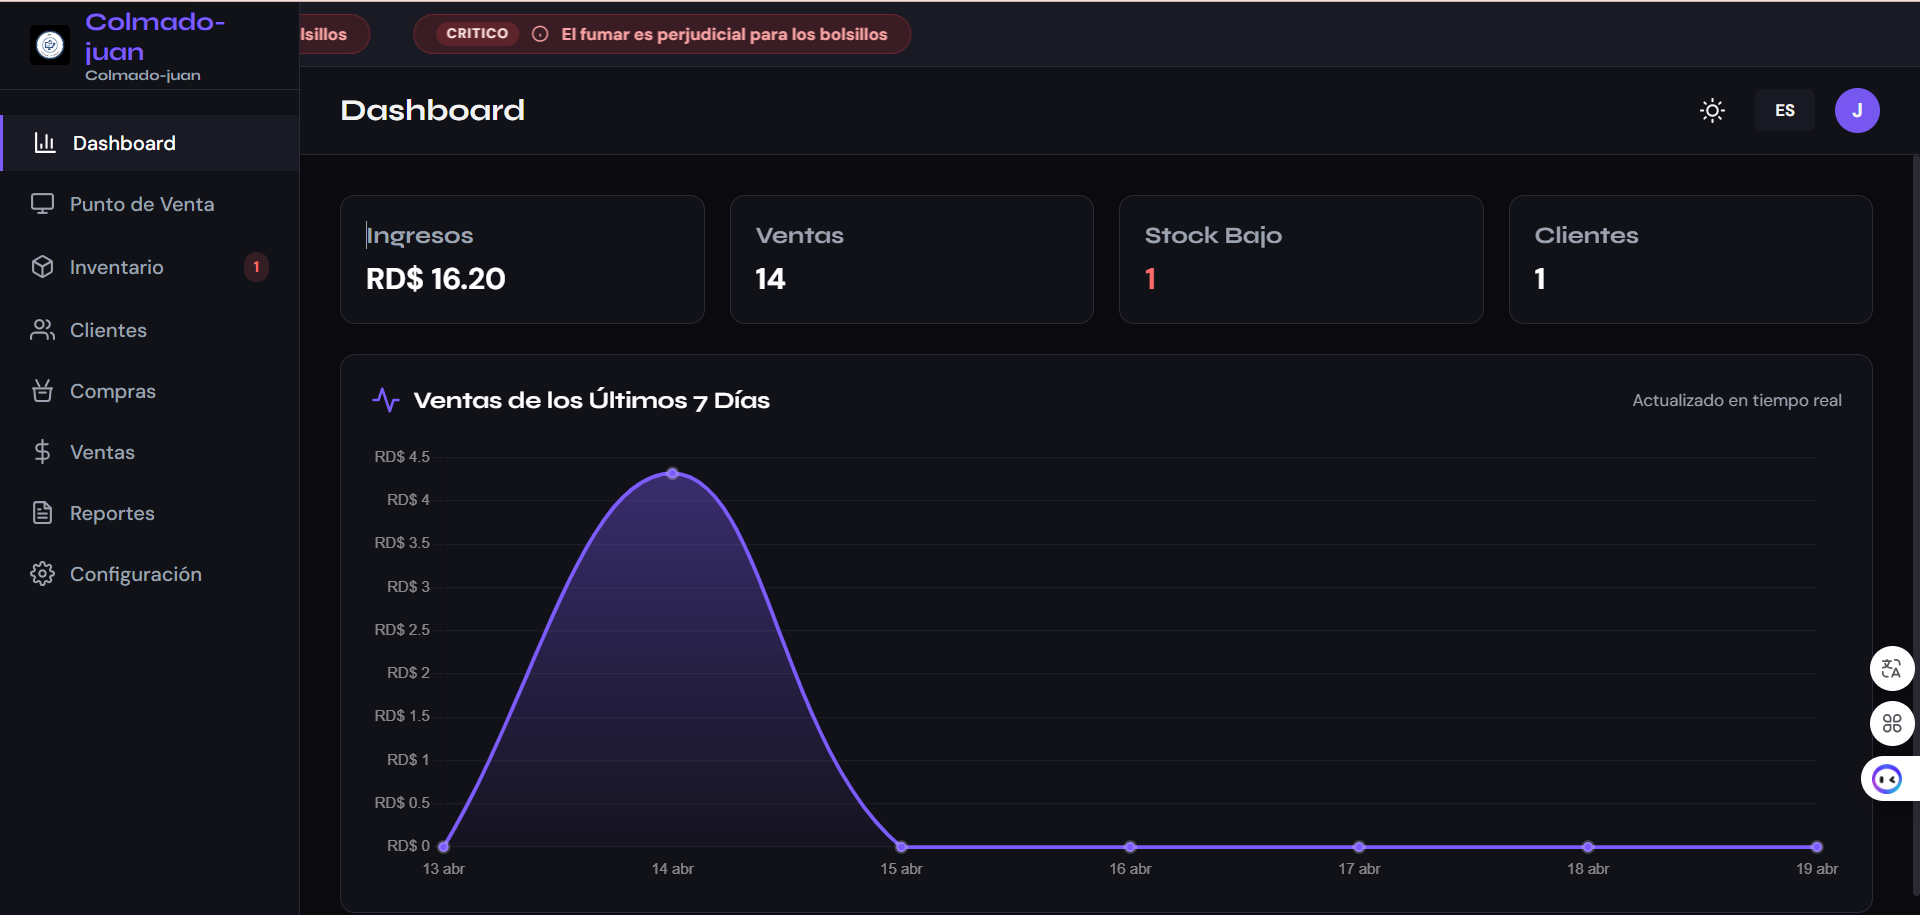Image resolution: width=1920 pixels, height=915 pixels.
Task: Open Reportes with the document icon
Action: (42, 512)
